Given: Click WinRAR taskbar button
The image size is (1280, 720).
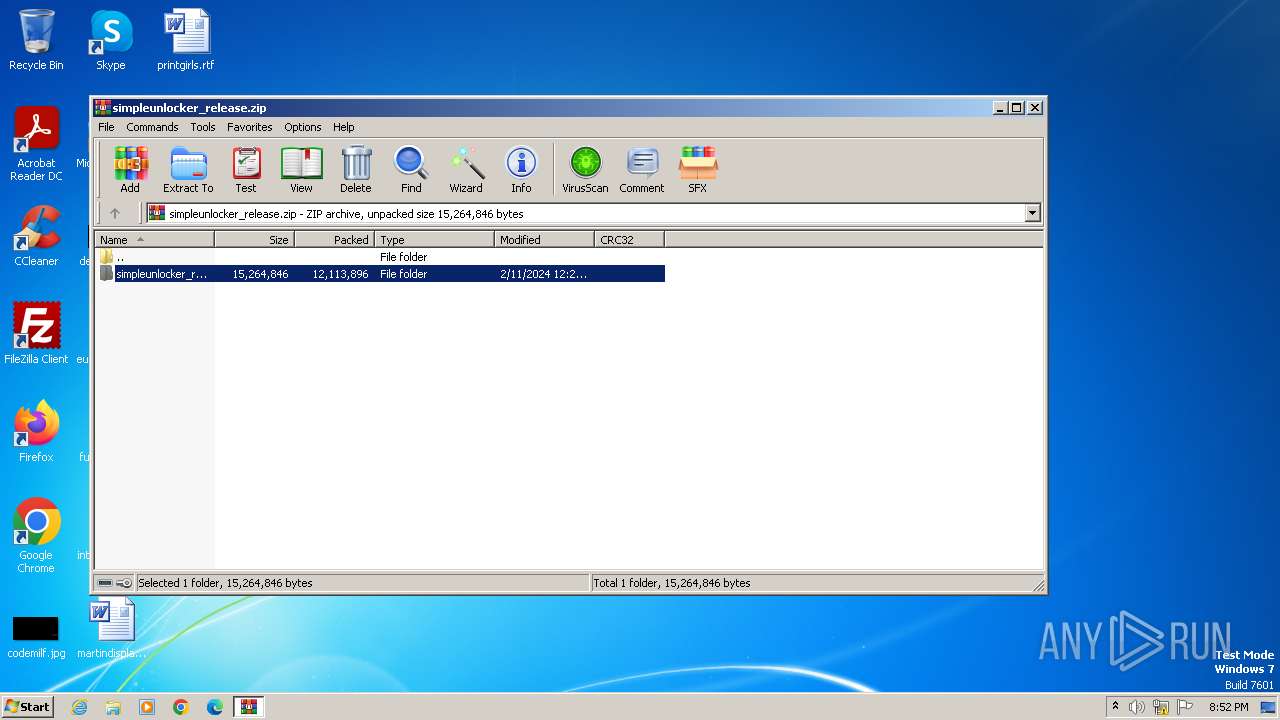Looking at the screenshot, I should coord(249,707).
